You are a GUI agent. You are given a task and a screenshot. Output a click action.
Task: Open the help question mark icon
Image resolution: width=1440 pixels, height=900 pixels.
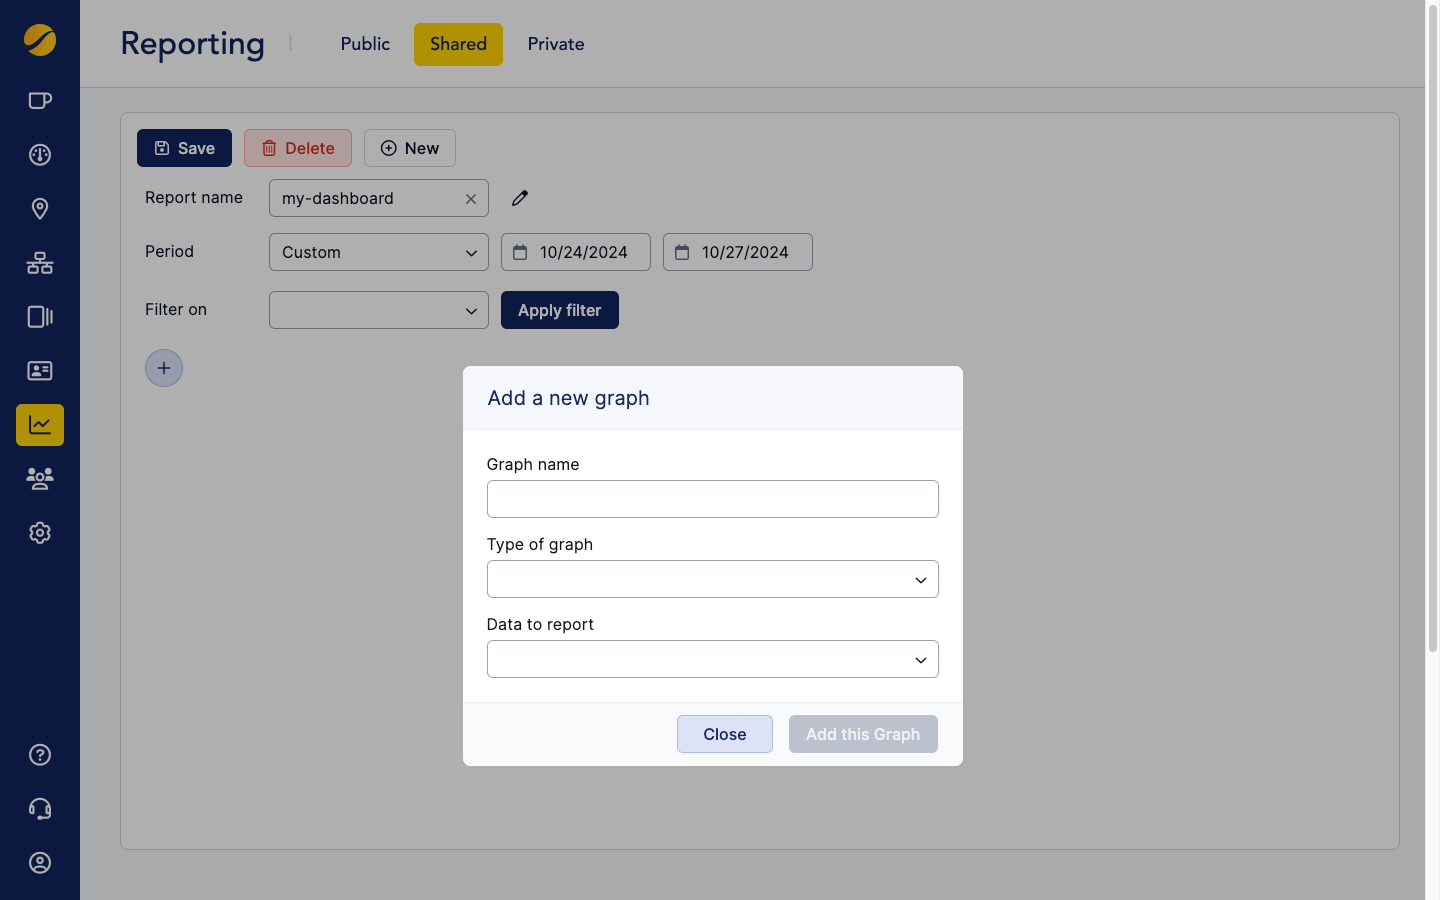[40, 754]
